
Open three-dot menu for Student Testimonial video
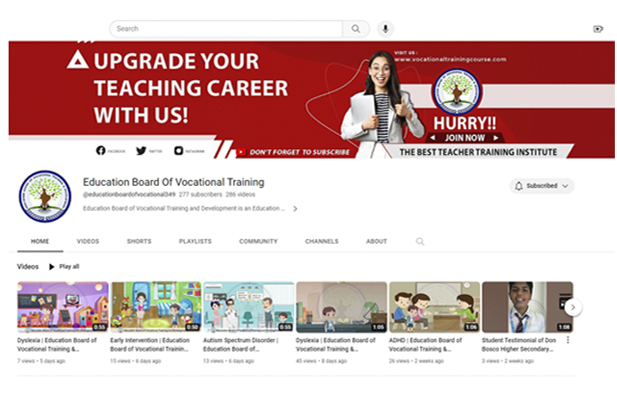click(x=567, y=340)
